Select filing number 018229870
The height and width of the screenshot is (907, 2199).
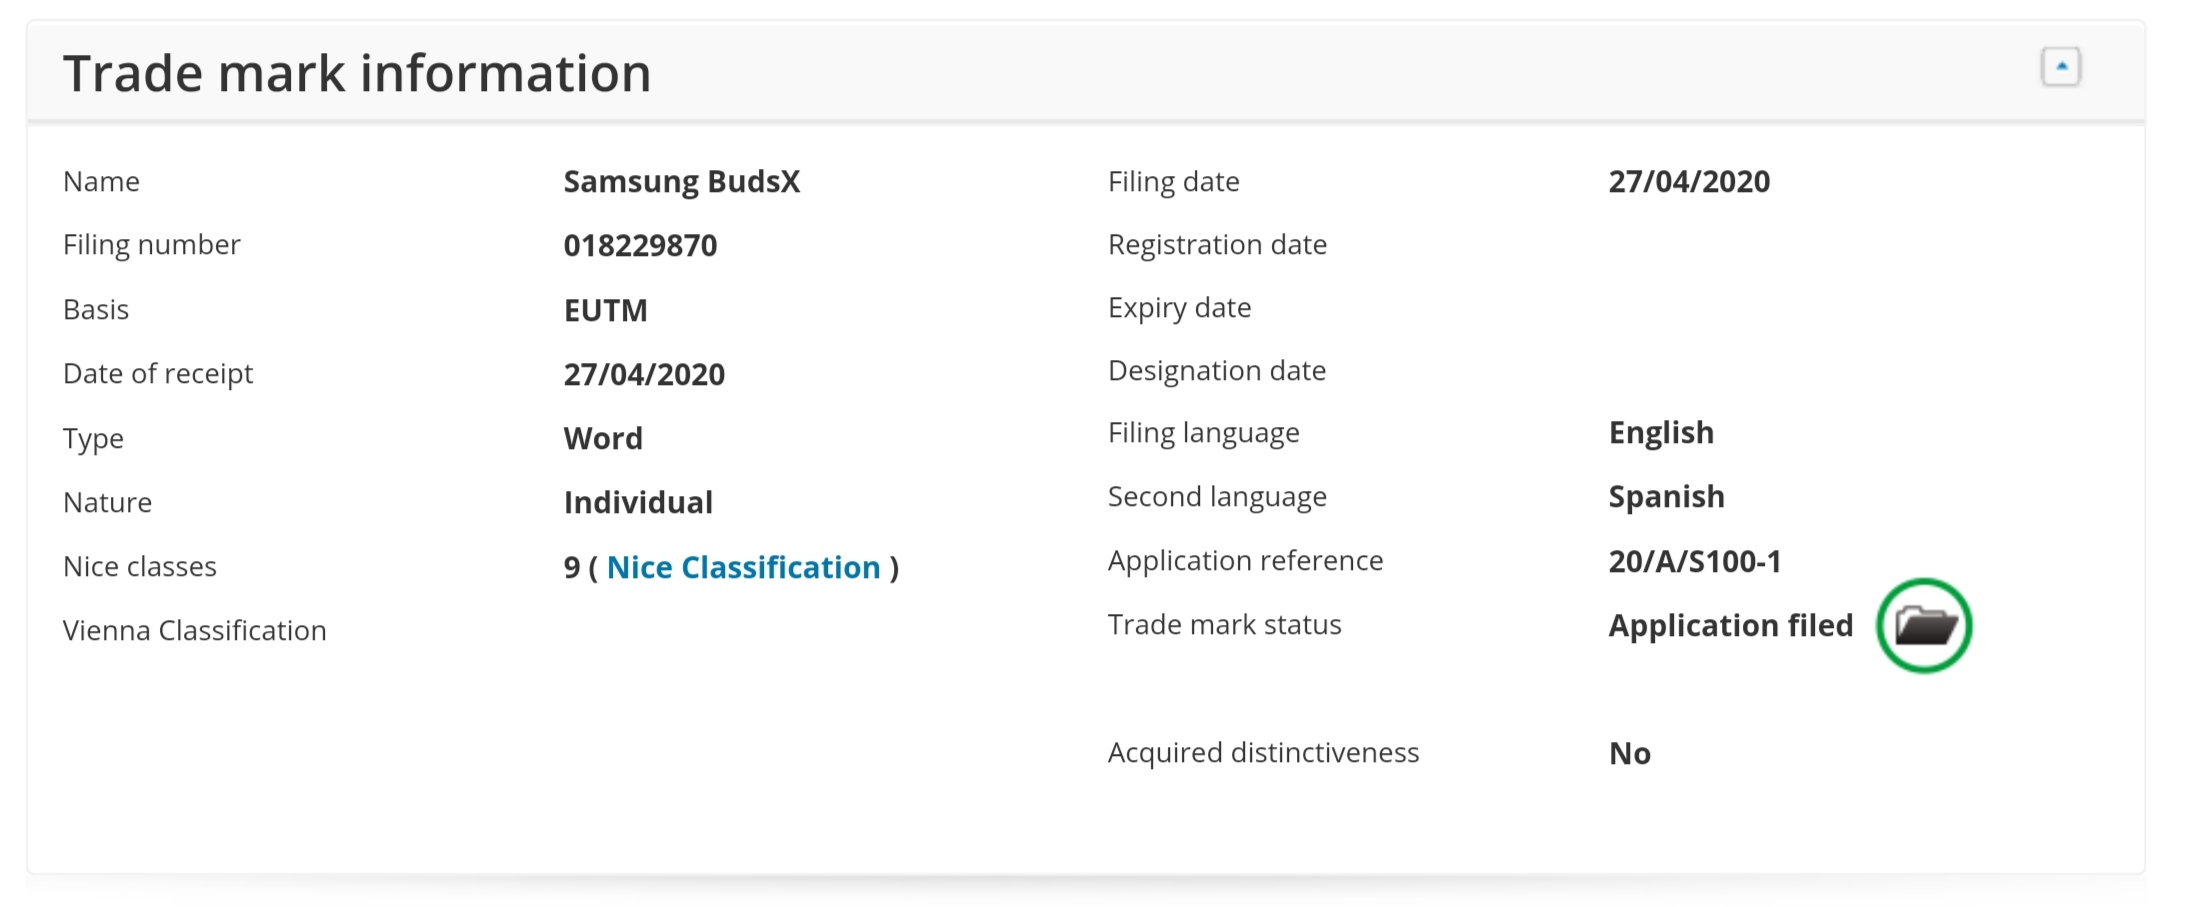click(640, 246)
